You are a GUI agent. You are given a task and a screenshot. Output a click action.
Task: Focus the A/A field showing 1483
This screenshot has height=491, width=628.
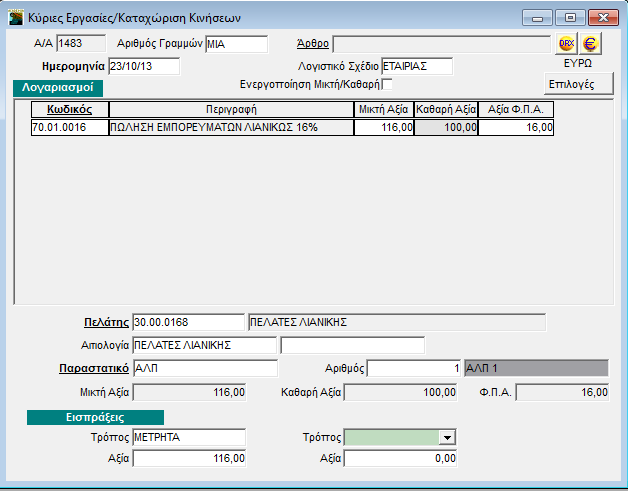point(81,43)
